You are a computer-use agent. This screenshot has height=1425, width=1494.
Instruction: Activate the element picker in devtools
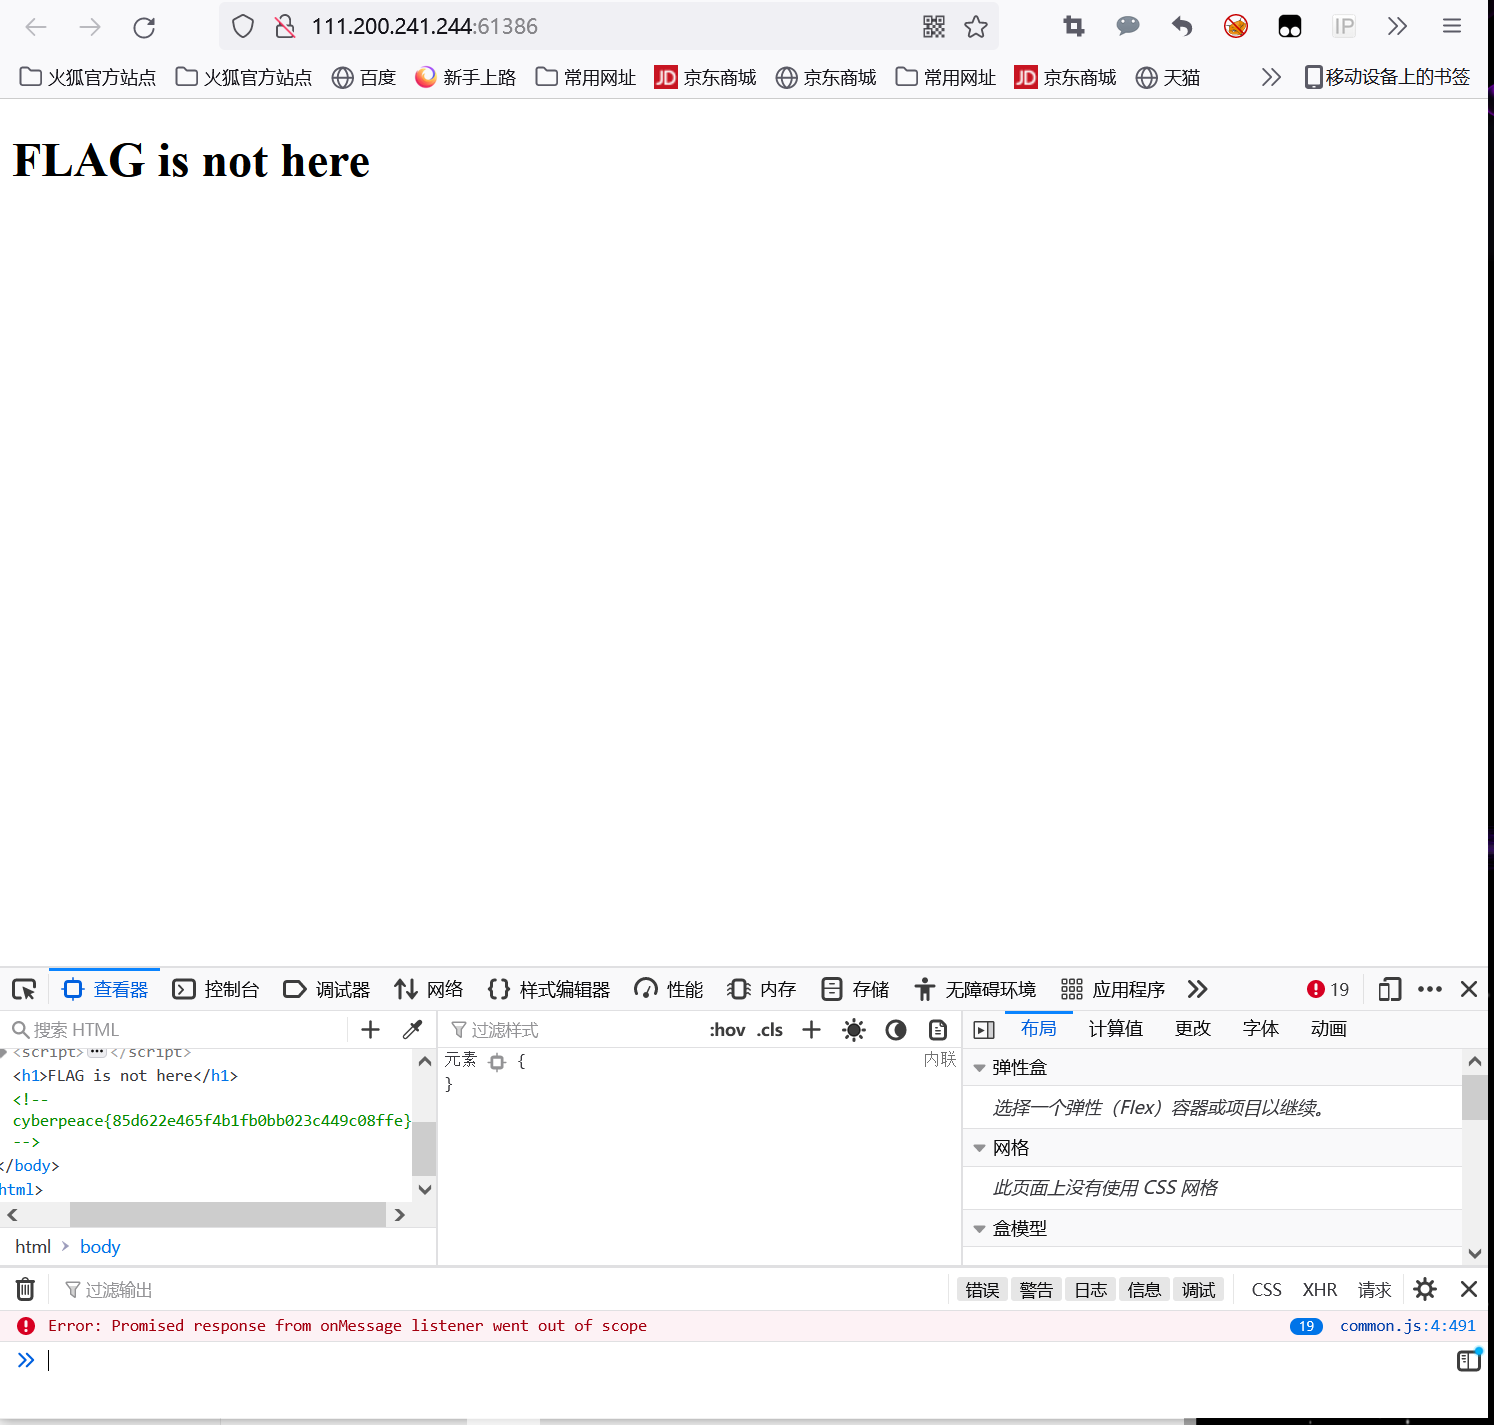tap(24, 989)
